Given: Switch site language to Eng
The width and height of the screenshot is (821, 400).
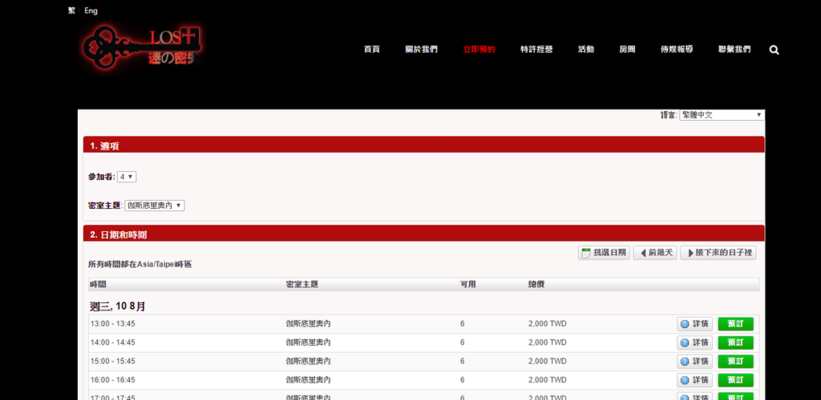Looking at the screenshot, I should point(91,10).
